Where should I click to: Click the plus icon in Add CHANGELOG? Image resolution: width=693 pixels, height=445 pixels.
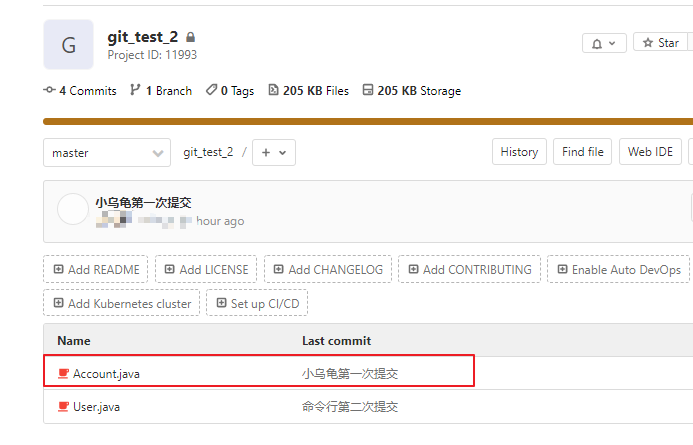click(278, 269)
